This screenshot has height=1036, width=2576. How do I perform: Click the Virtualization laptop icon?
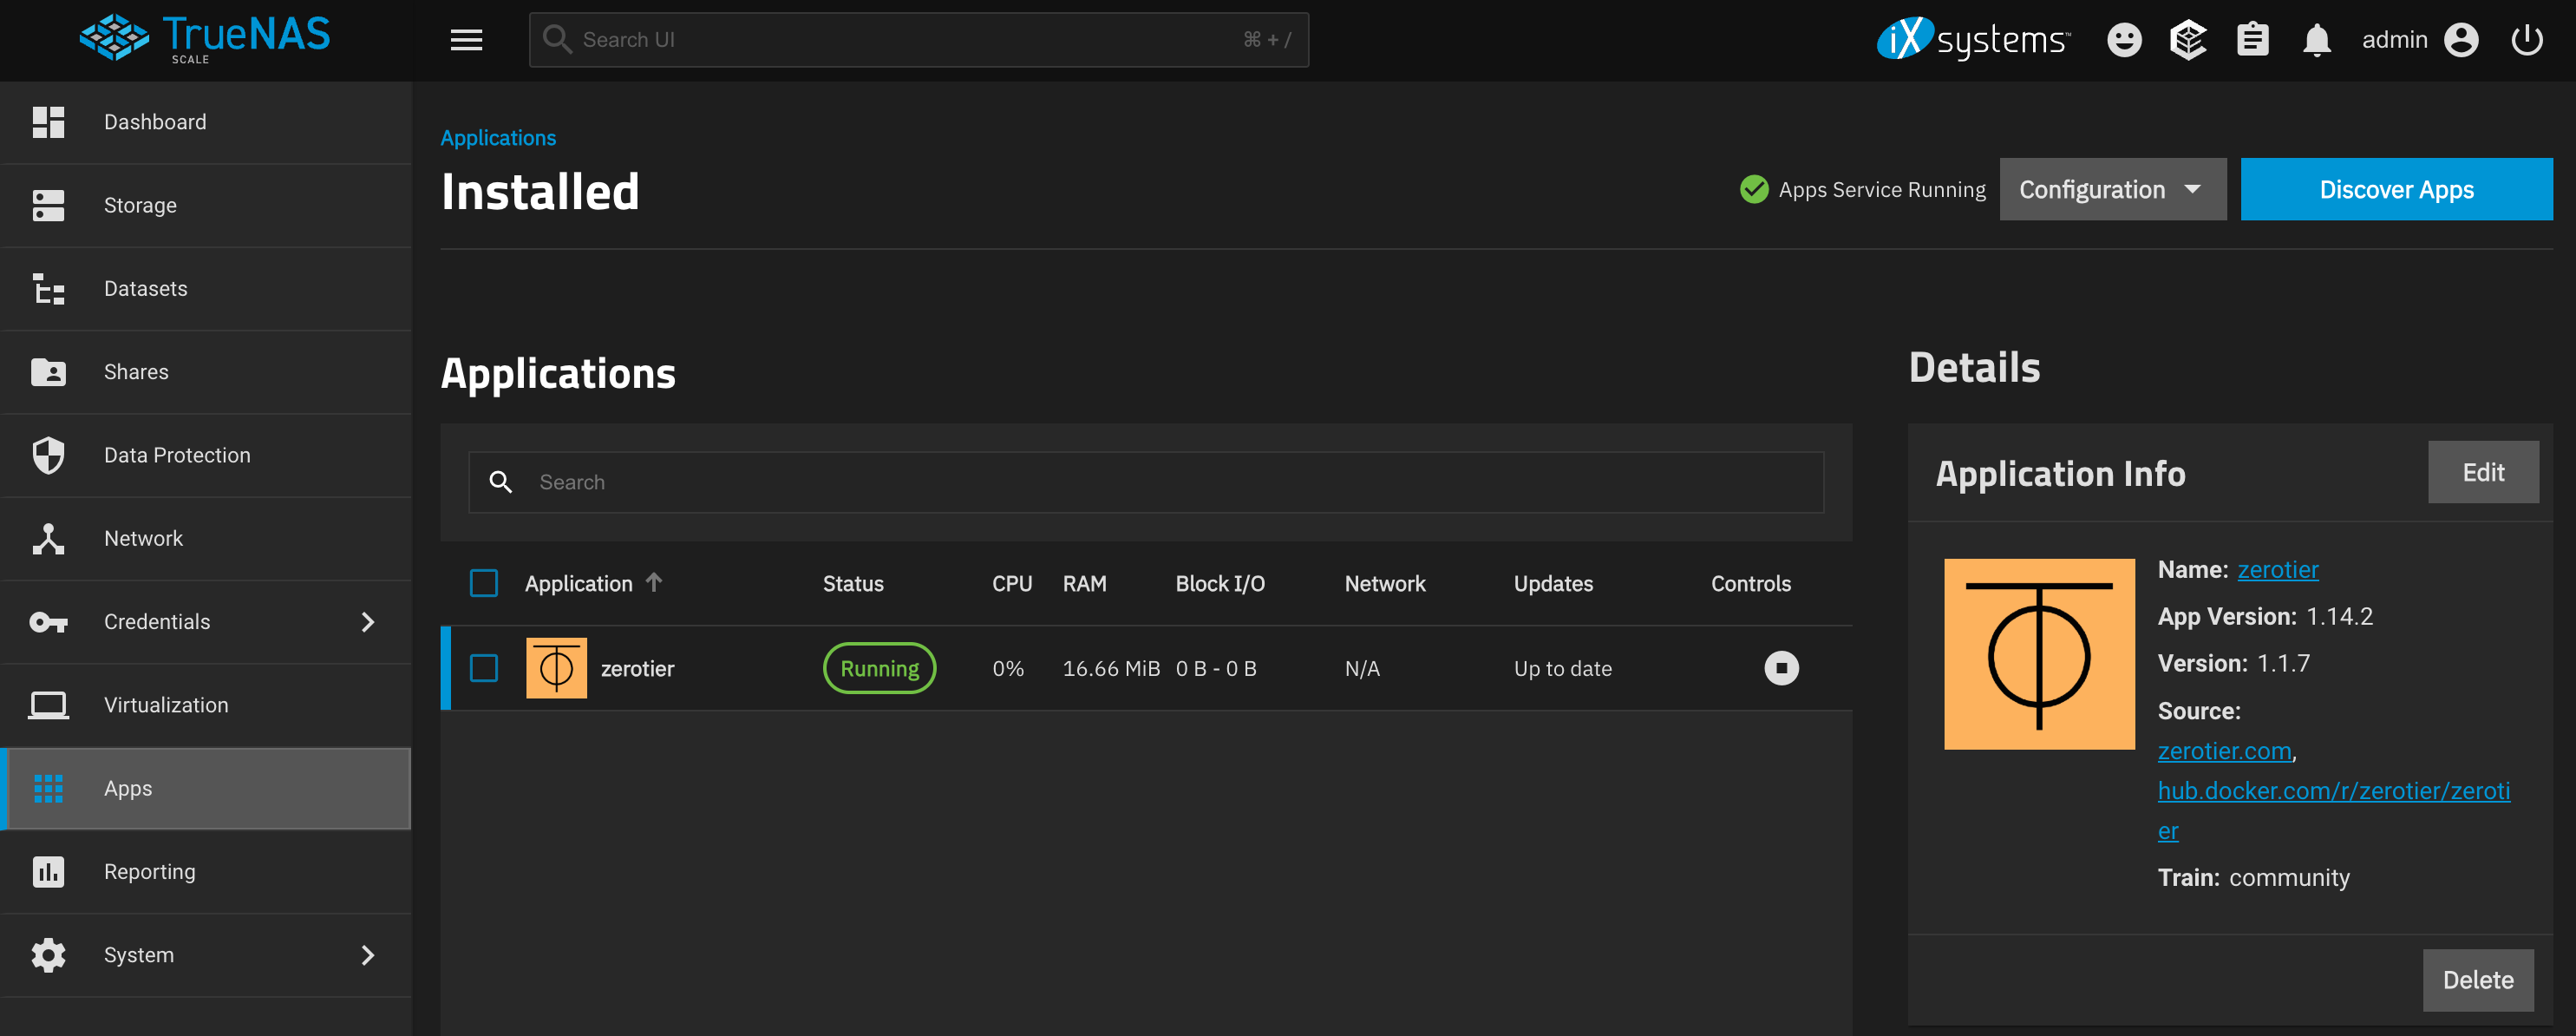[x=48, y=705]
